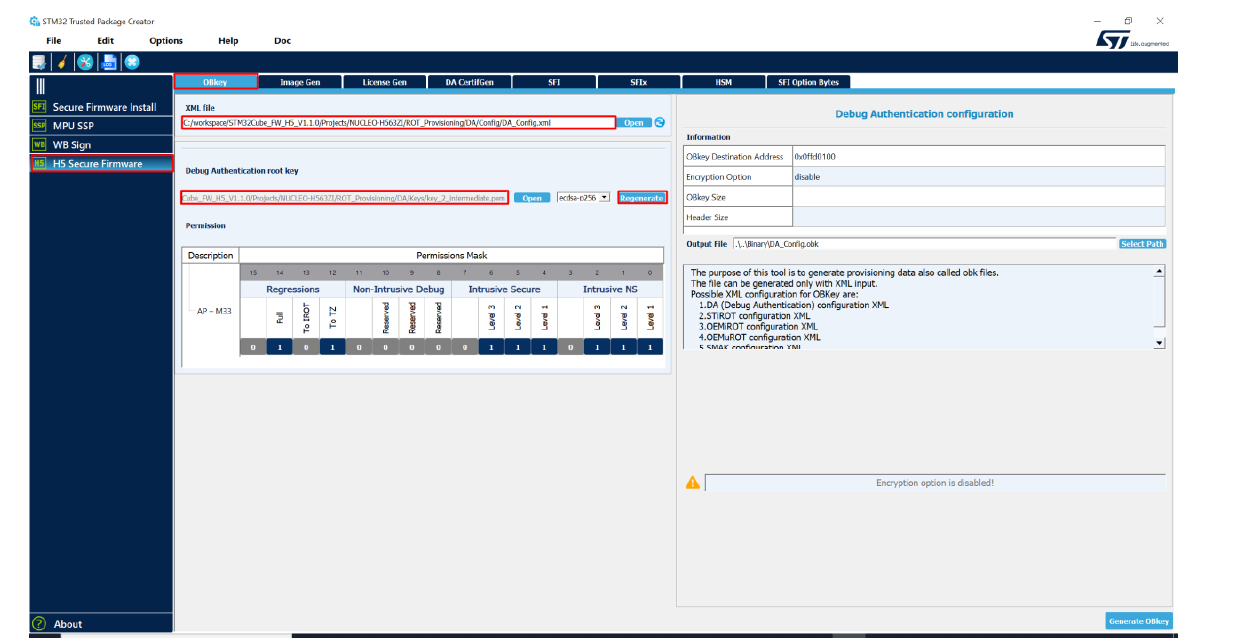This screenshot has width=1233, height=644.
Task: Click the Generate OBkey button
Action: point(1139,621)
